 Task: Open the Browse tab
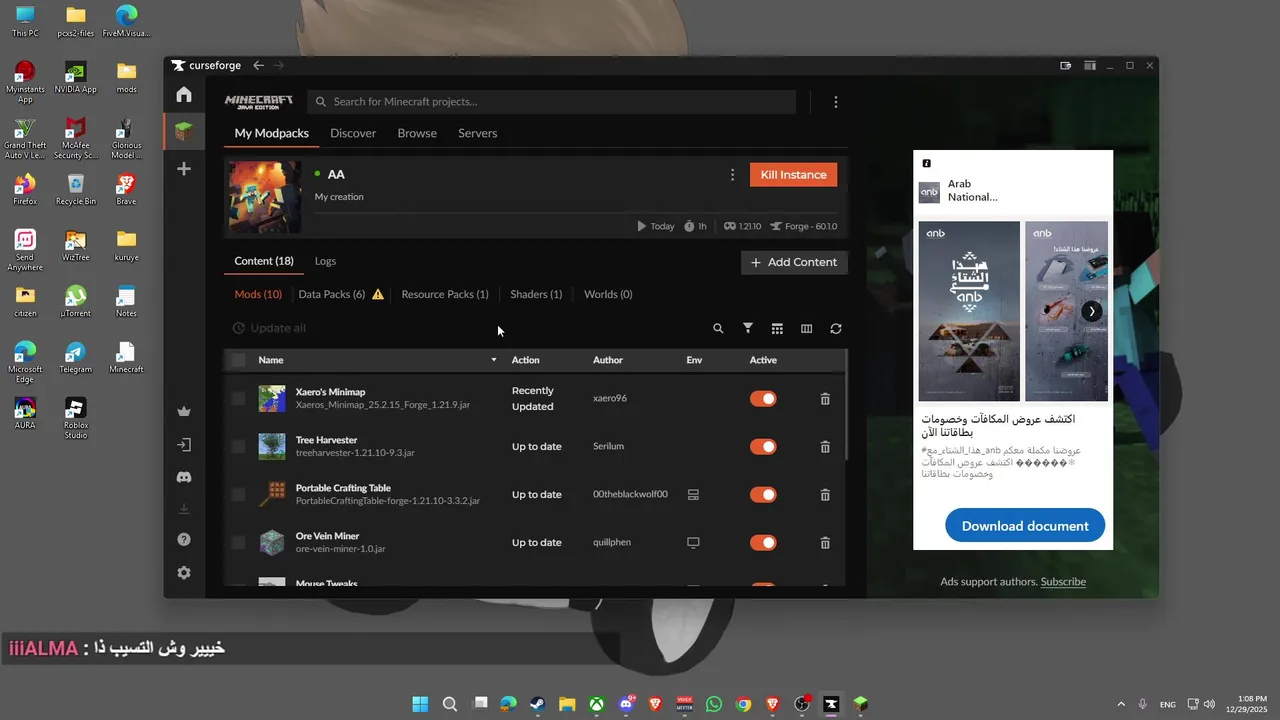click(417, 133)
